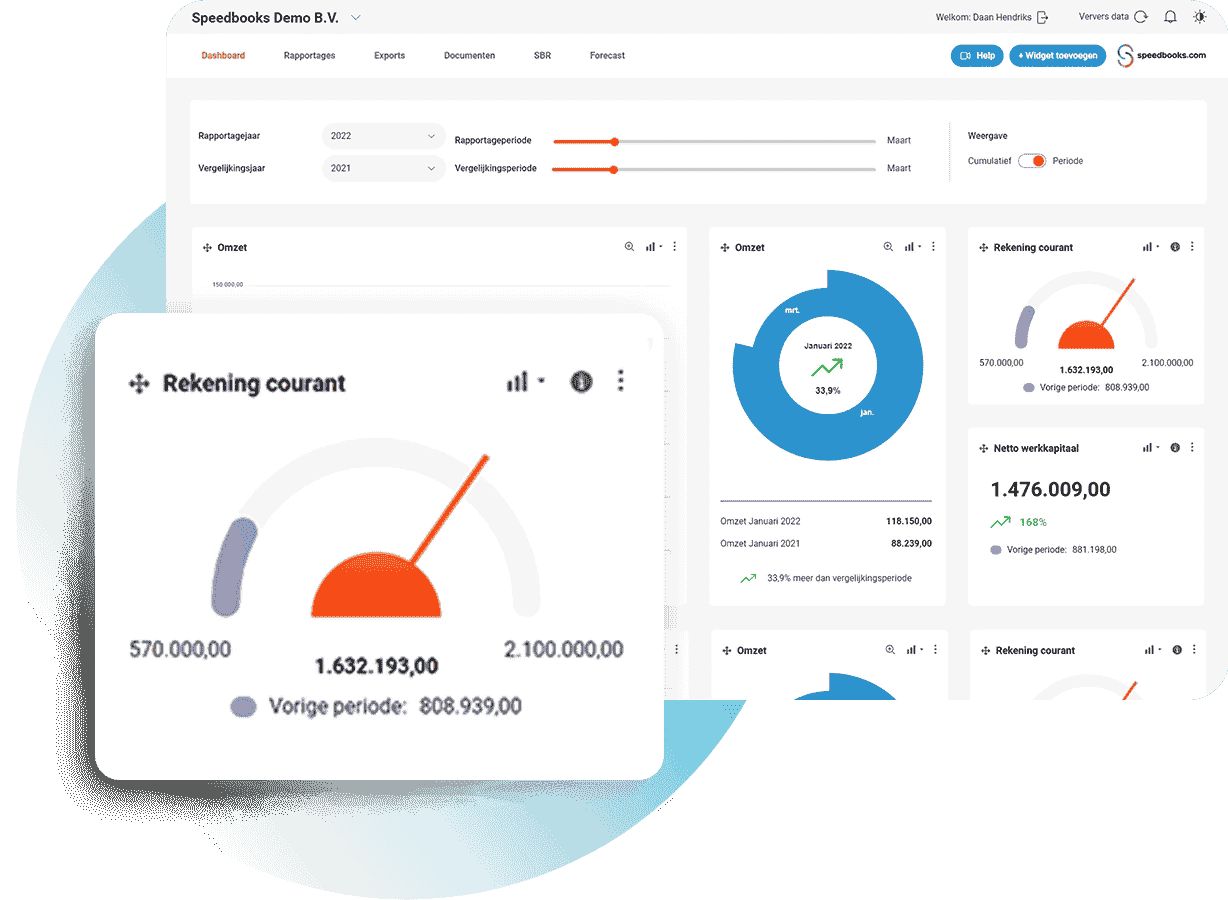This screenshot has height=900, width=1228.
Task: Open chart type dropdown on the enlarged Rekening courant card
Action: pos(526,381)
